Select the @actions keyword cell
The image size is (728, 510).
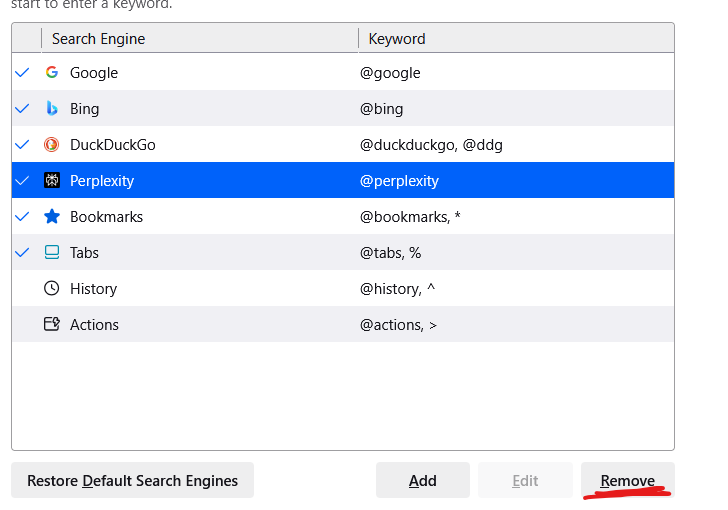[398, 325]
